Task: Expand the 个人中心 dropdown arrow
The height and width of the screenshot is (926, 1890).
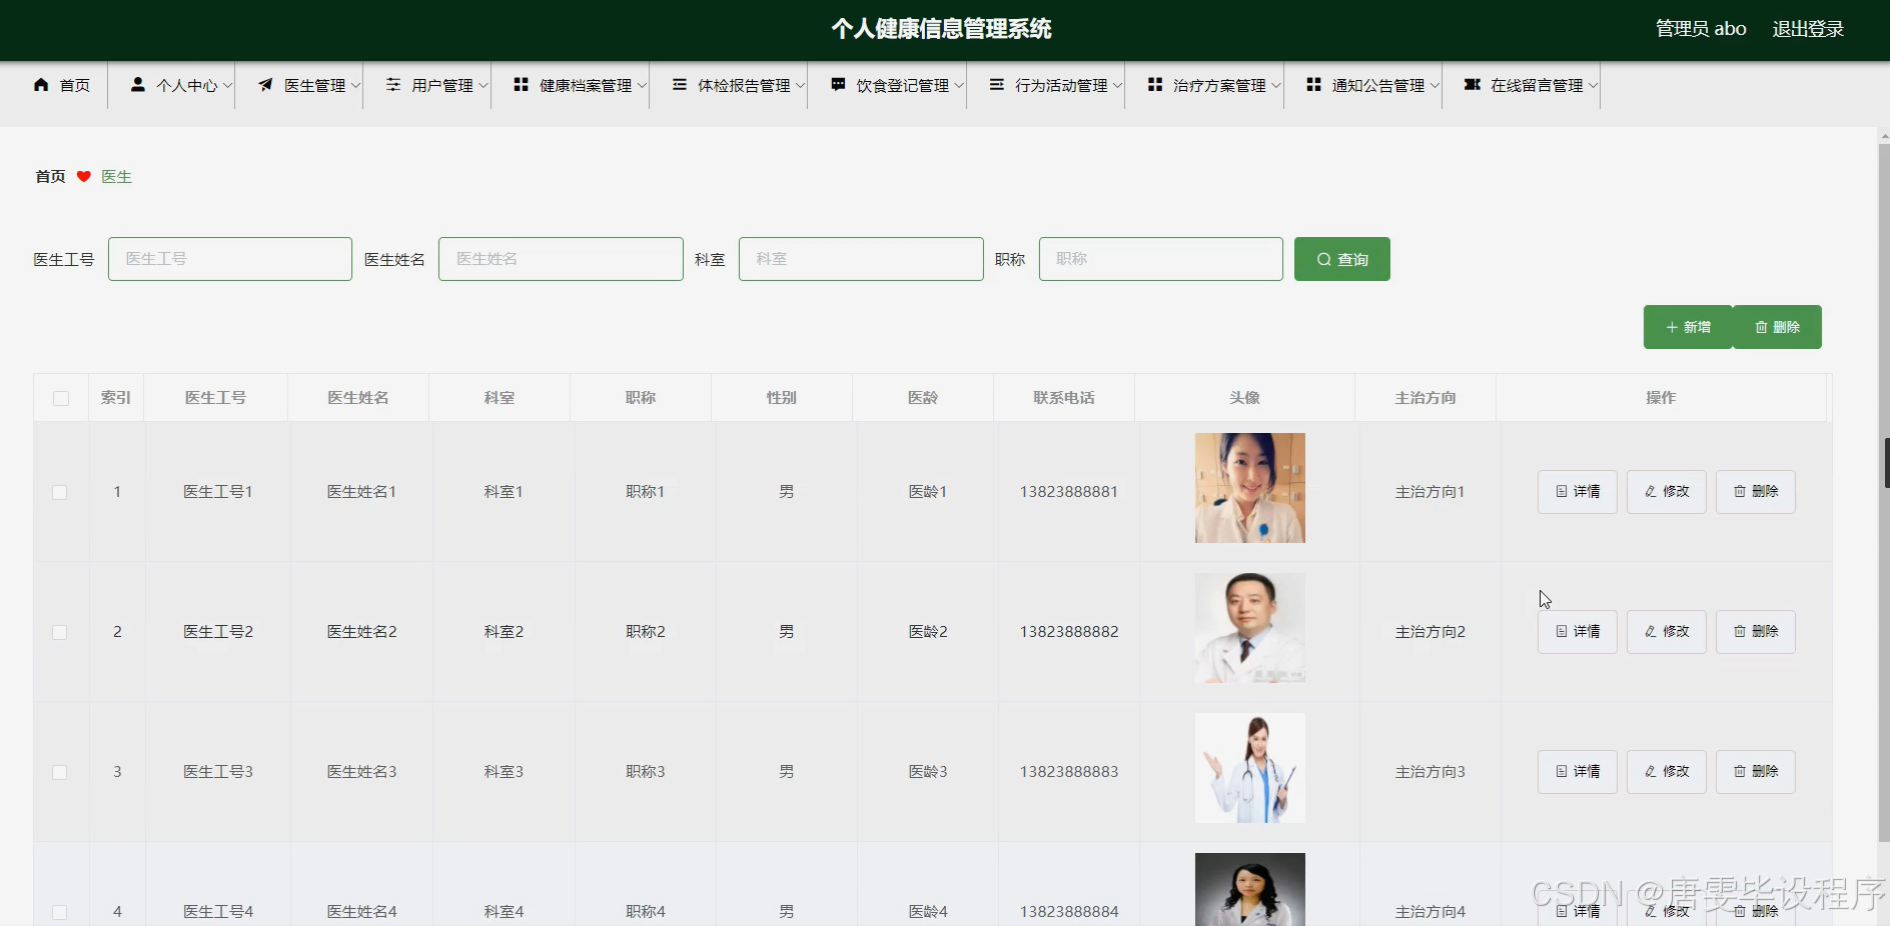Action: pyautogui.click(x=227, y=86)
